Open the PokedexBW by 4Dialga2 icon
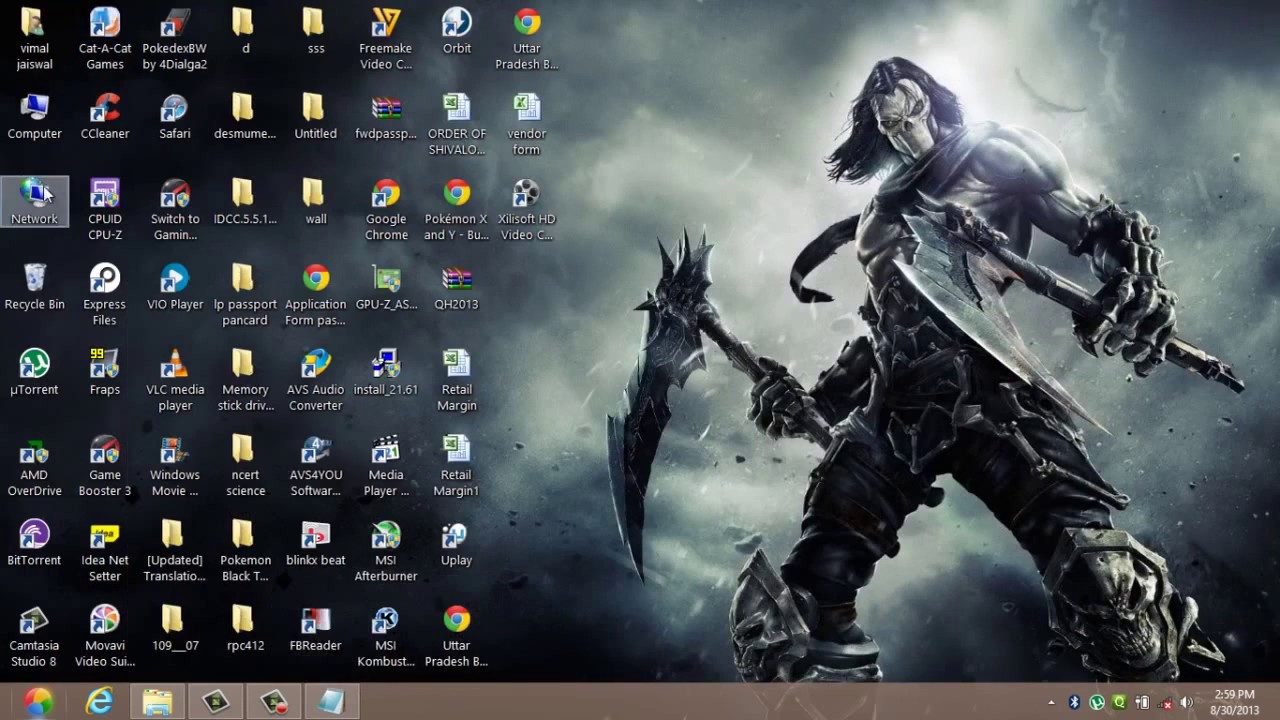This screenshot has width=1280, height=720. pos(175,39)
